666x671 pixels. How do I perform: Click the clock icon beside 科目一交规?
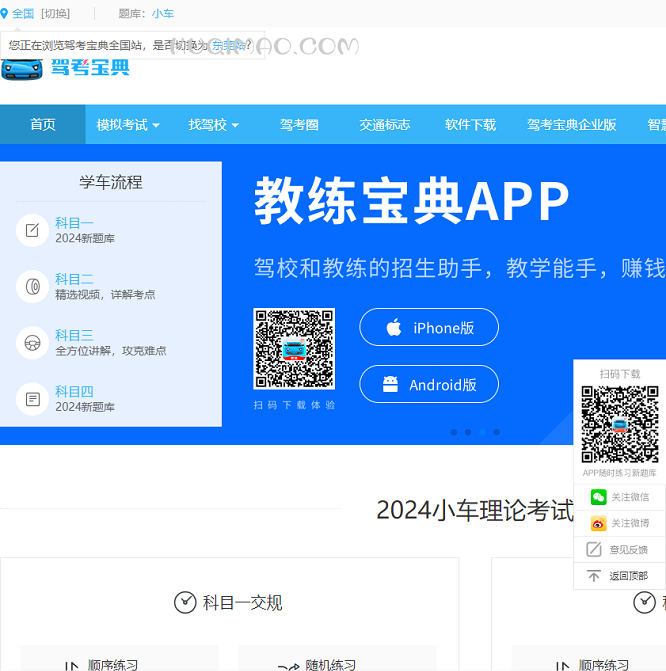pos(185,603)
